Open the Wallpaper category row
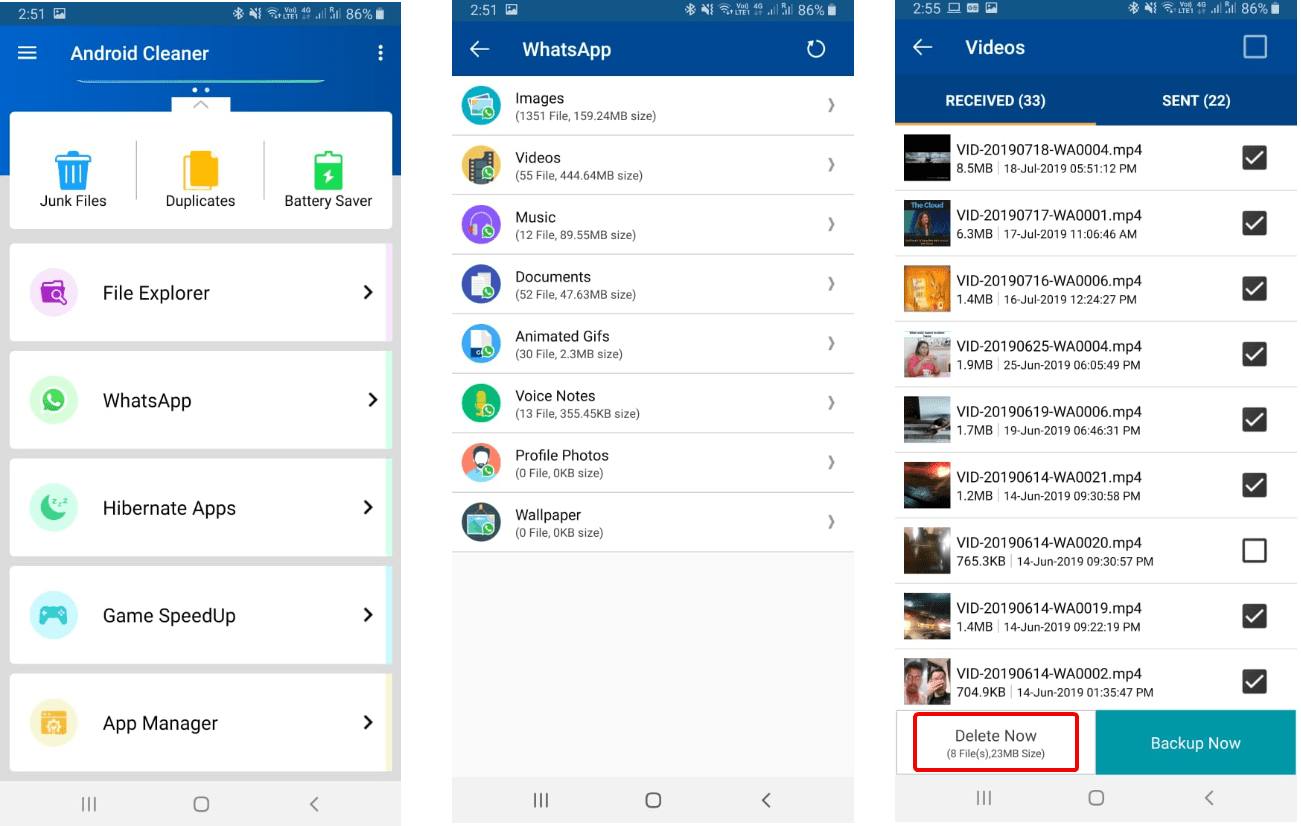This screenshot has height=826, width=1301. click(x=653, y=522)
